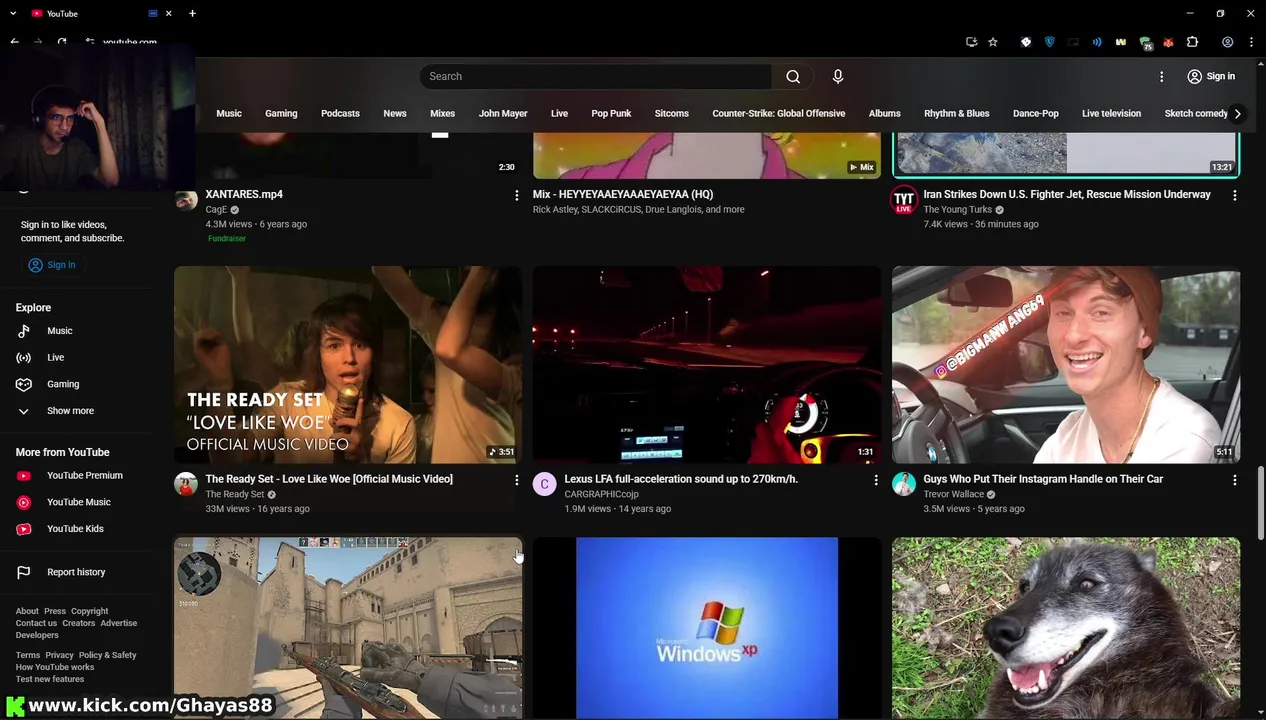Click the Fundraiser label under XANTARES.mp4
This screenshot has width=1266, height=720.
tap(227, 239)
